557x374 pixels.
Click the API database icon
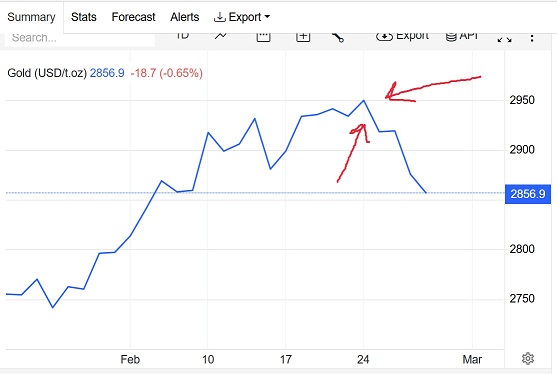click(x=462, y=37)
